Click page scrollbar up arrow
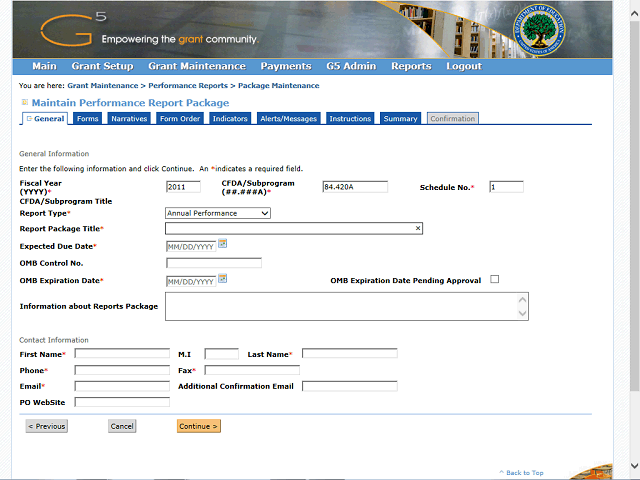Screen dimensions: 640x480 635,13
